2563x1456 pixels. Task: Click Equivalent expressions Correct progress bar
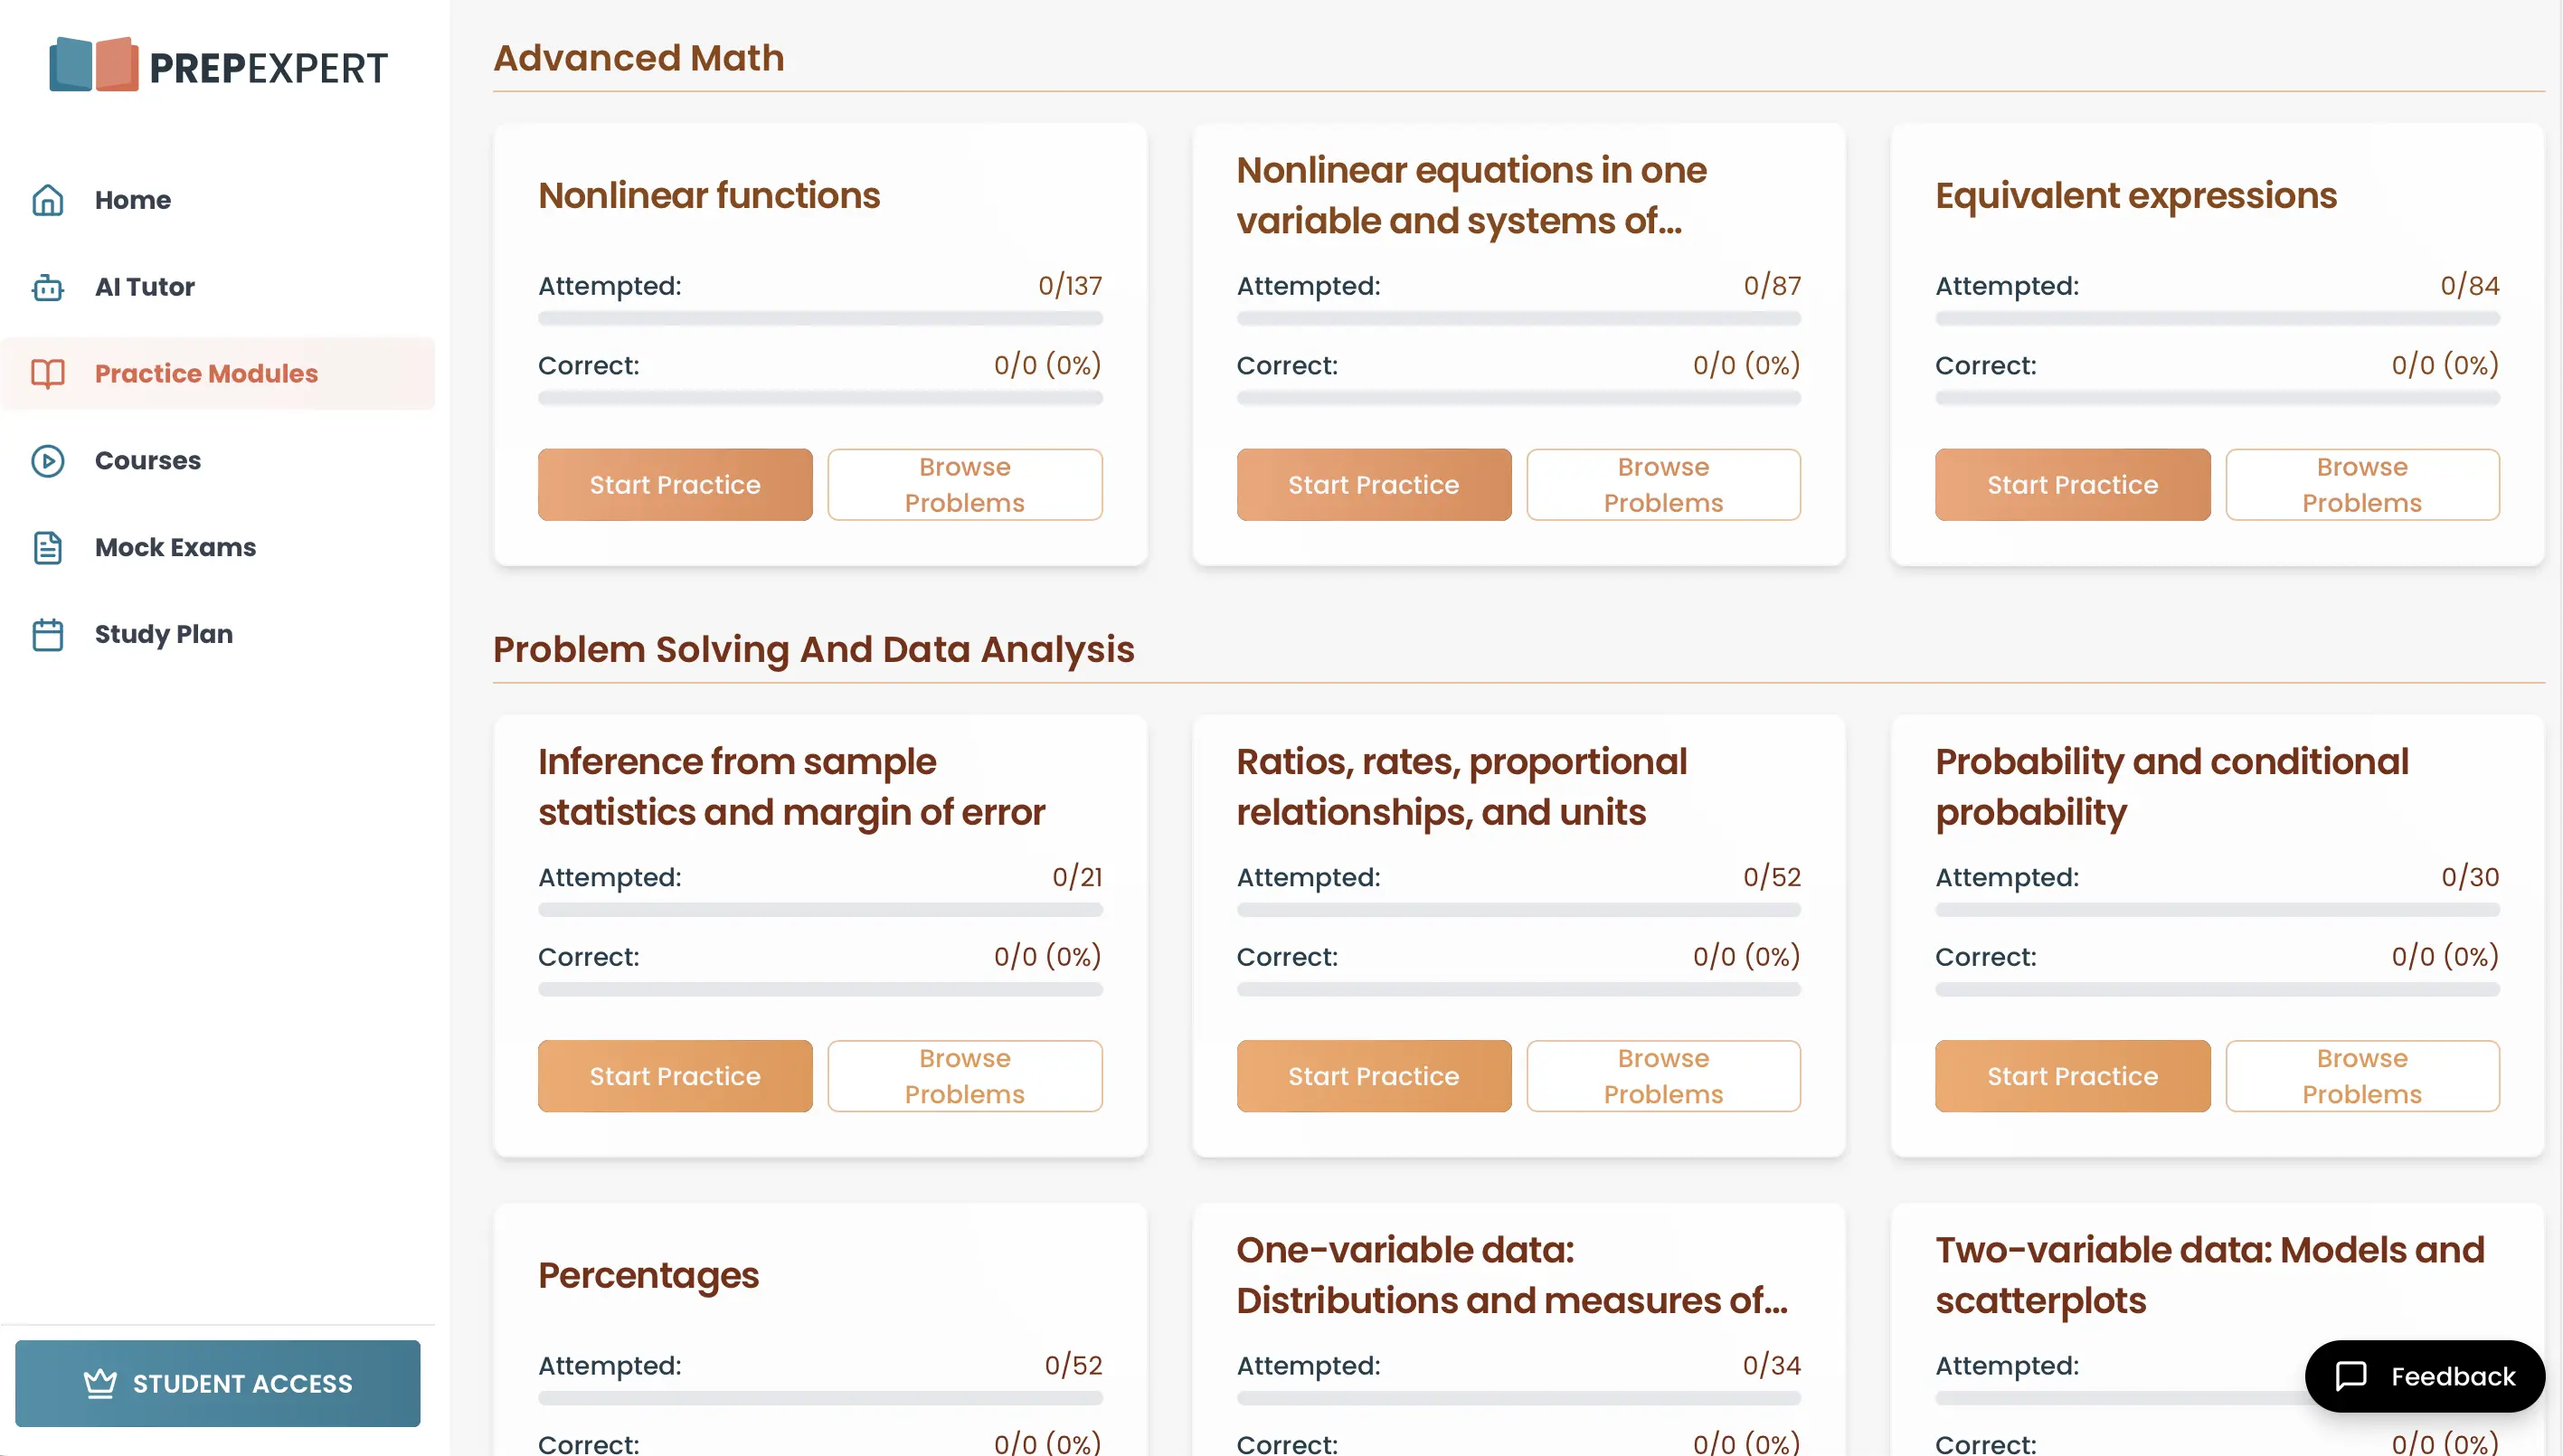(2218, 399)
